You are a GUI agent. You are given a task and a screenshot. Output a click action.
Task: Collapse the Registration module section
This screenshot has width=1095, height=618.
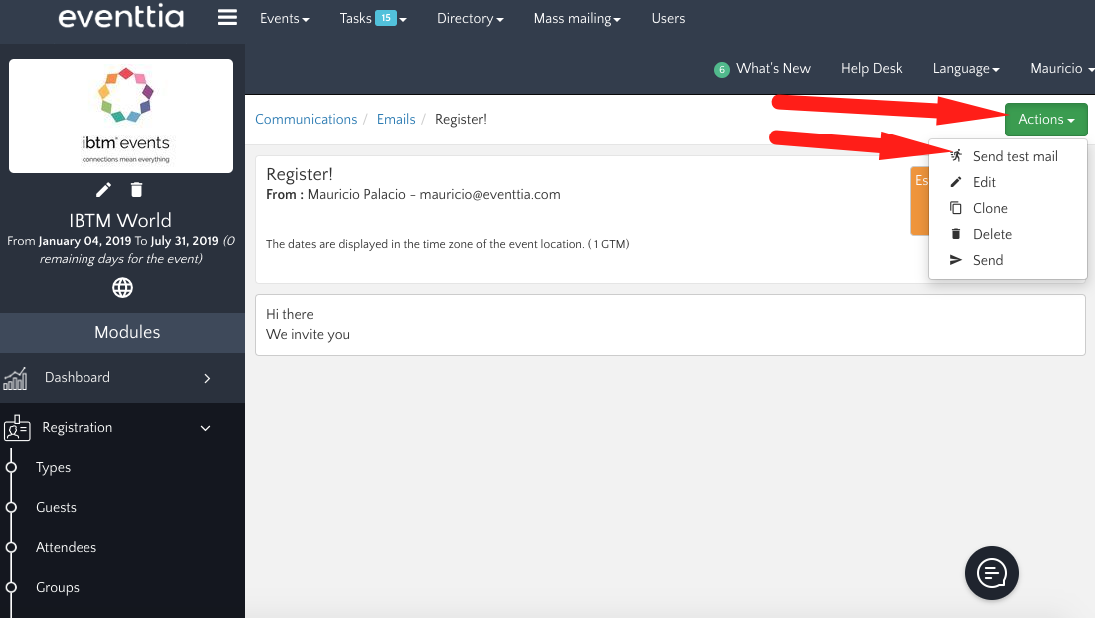point(206,428)
